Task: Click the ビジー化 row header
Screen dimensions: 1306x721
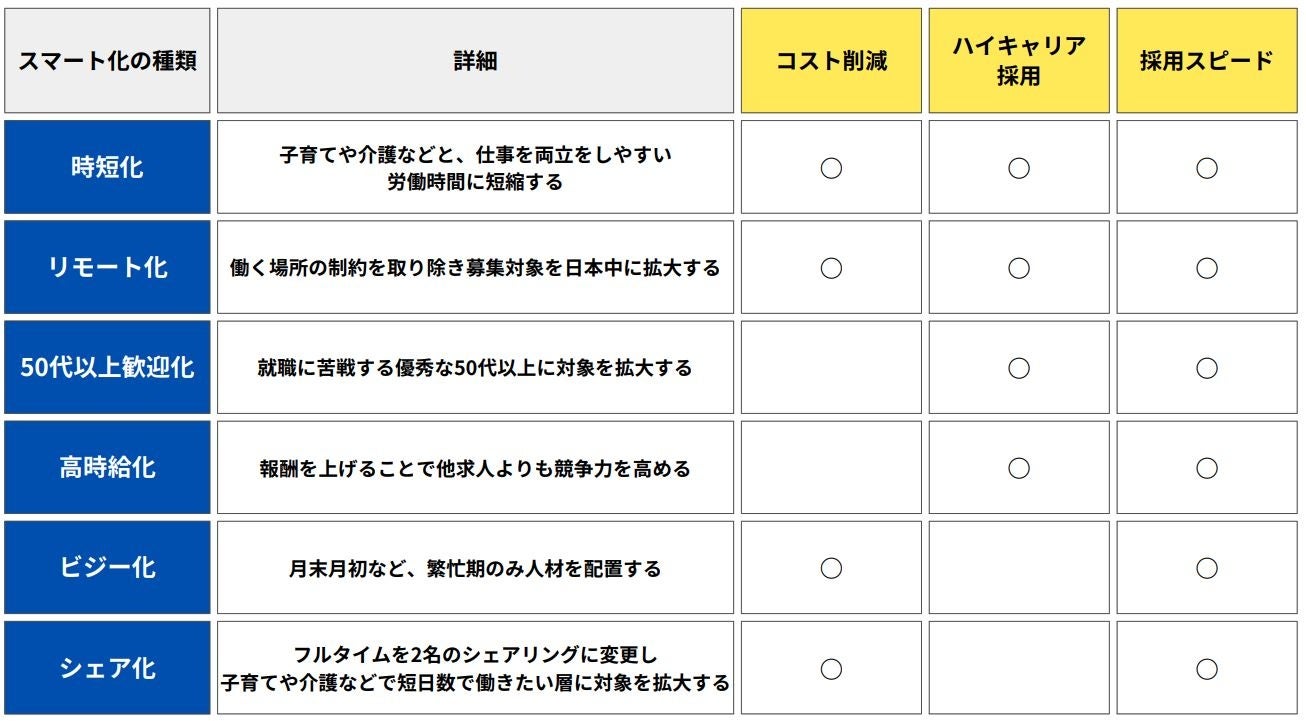Action: coord(107,567)
